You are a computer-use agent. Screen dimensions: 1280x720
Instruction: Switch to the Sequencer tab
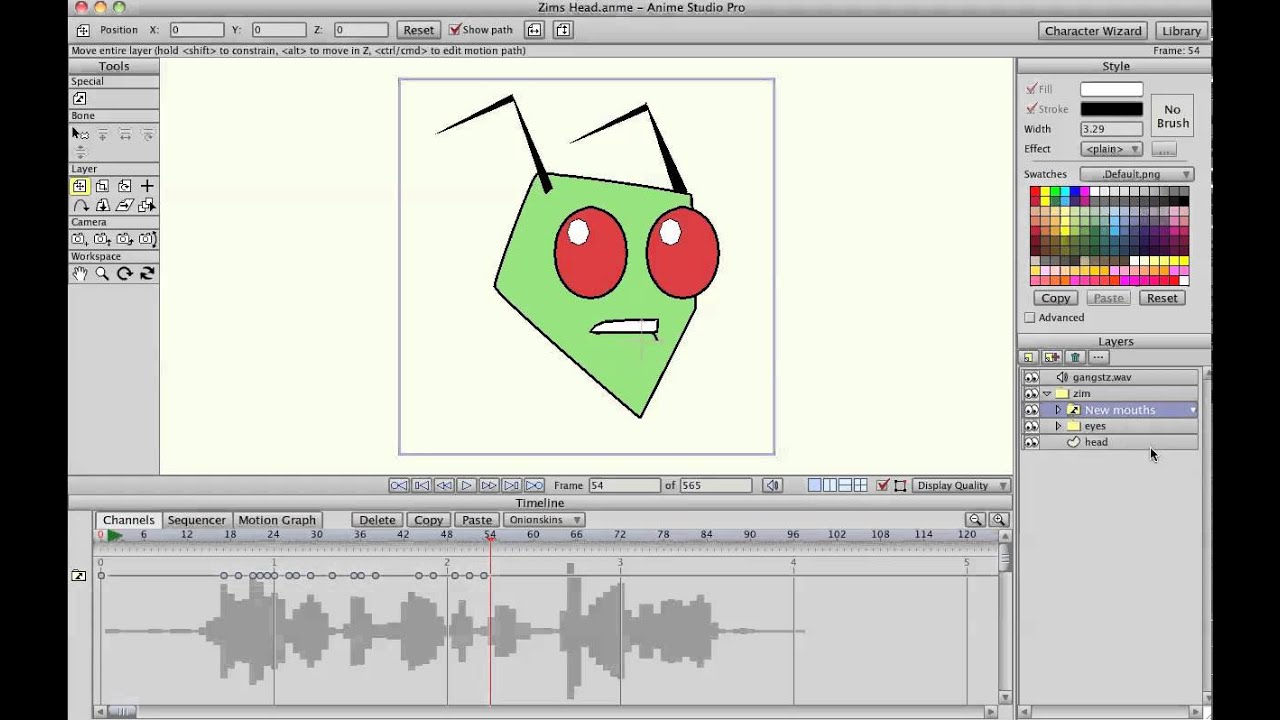(196, 520)
